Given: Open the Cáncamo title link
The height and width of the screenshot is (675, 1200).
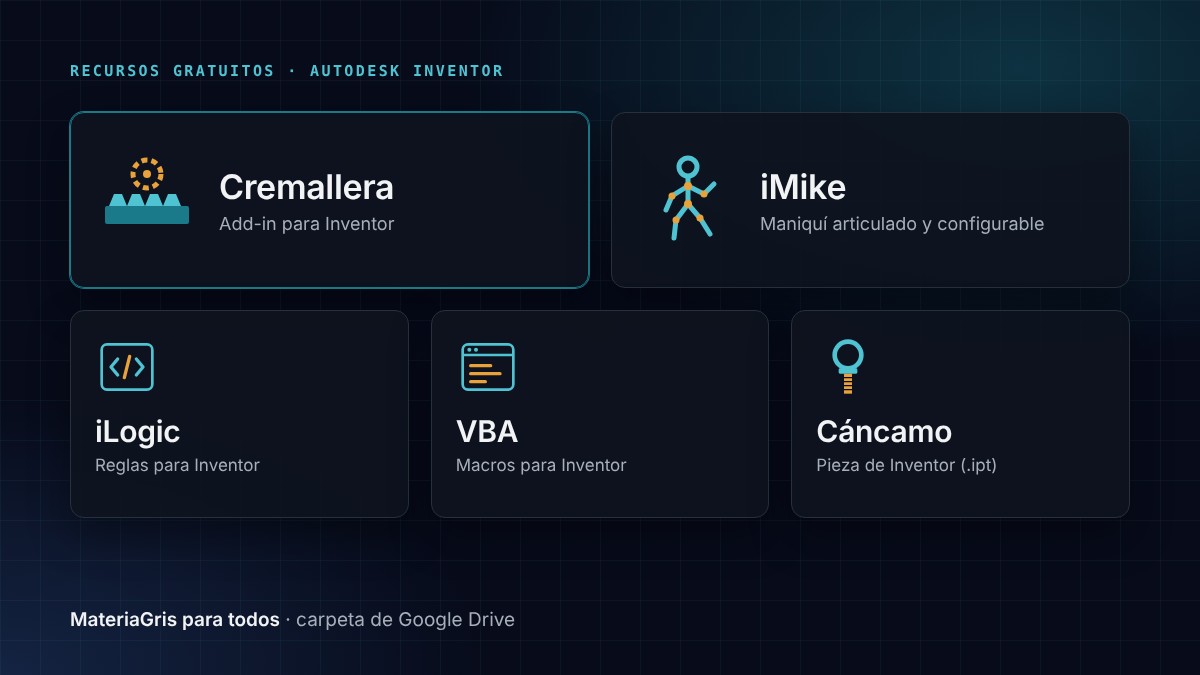Looking at the screenshot, I should (884, 432).
